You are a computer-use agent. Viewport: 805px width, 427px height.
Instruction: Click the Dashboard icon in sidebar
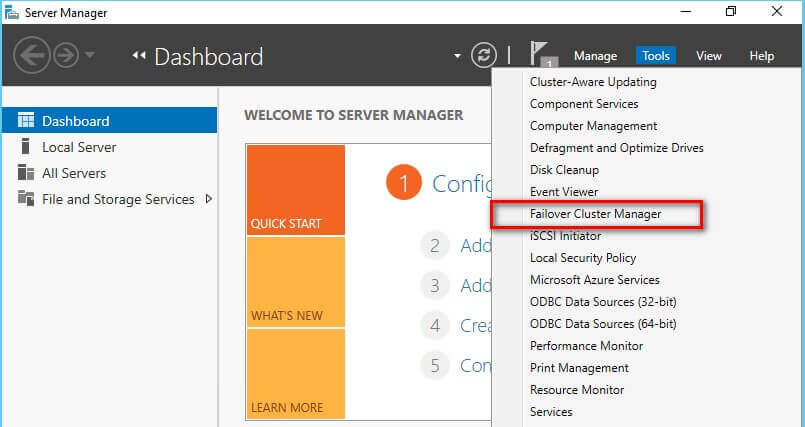26,121
